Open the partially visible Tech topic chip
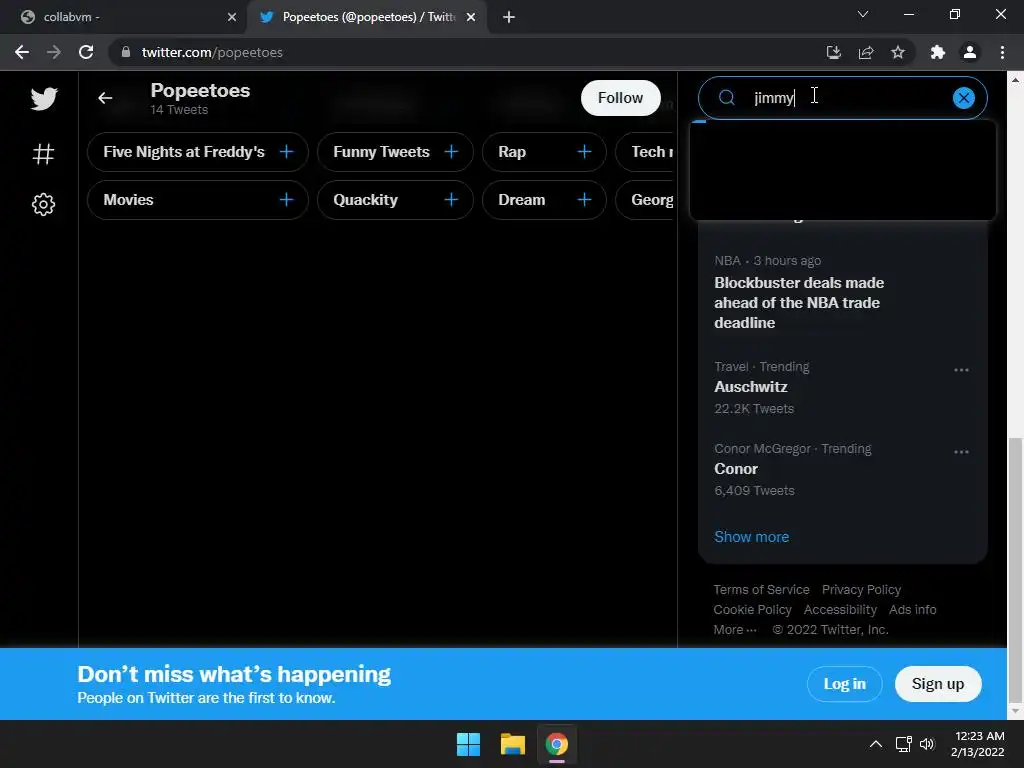Viewport: 1024px width, 768px height. click(x=645, y=152)
